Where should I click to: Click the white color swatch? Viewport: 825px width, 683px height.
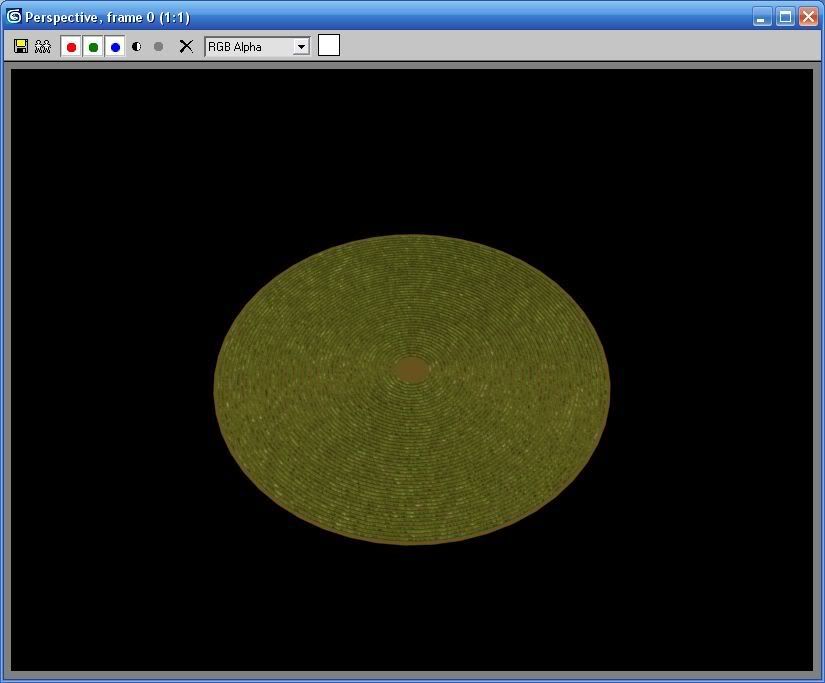coord(329,45)
